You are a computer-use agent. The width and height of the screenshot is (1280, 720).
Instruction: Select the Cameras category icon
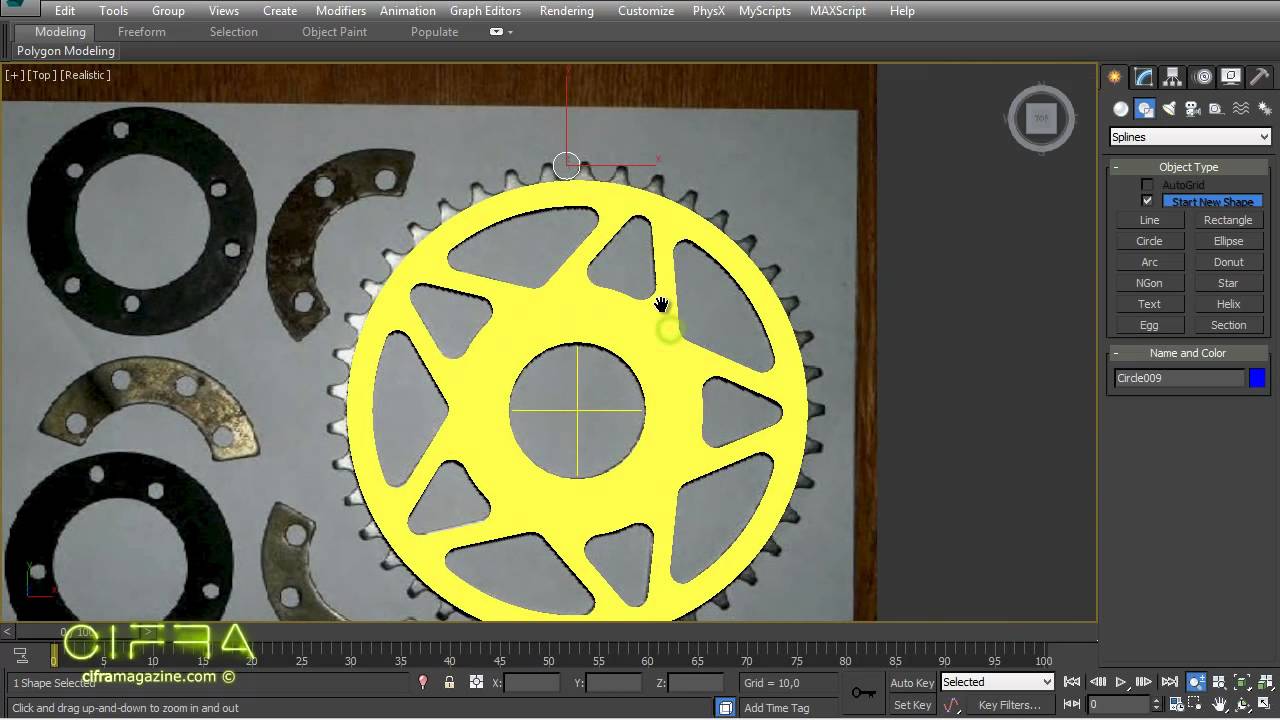pos(1192,109)
